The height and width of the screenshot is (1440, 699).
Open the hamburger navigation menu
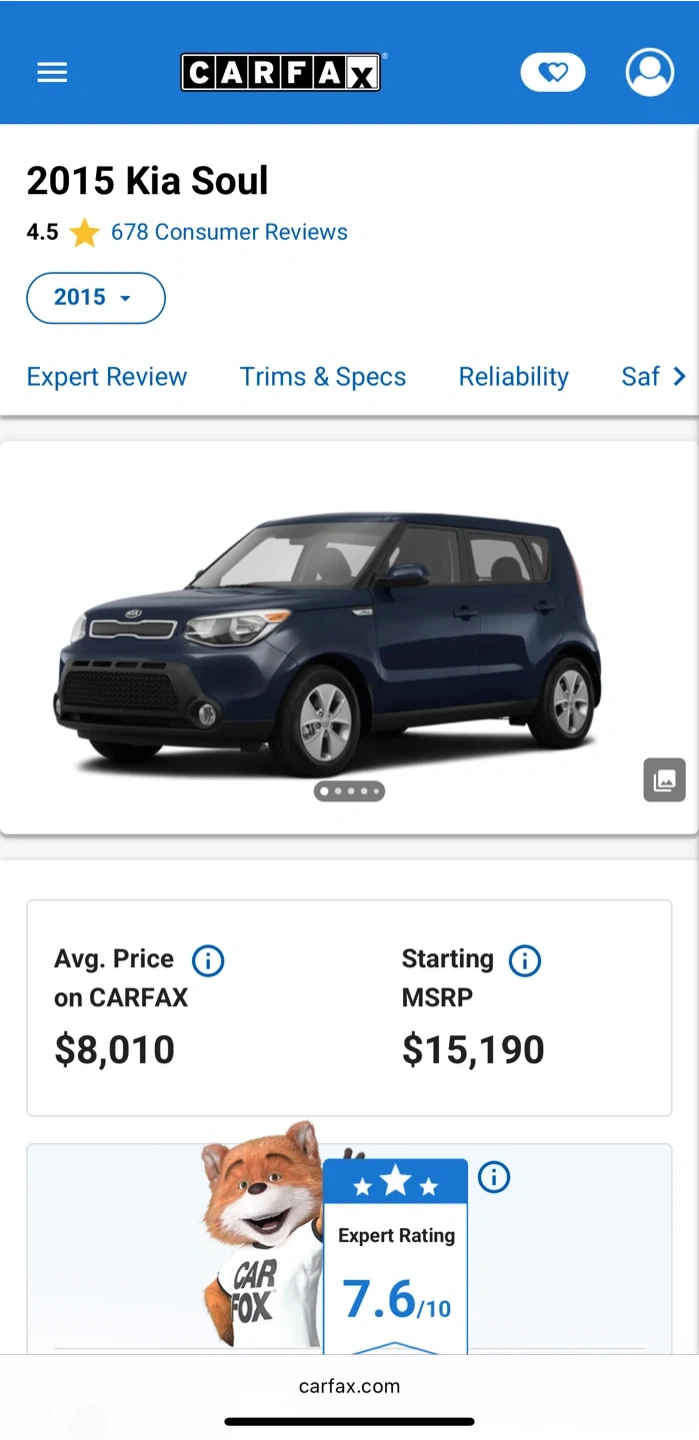pos(52,73)
